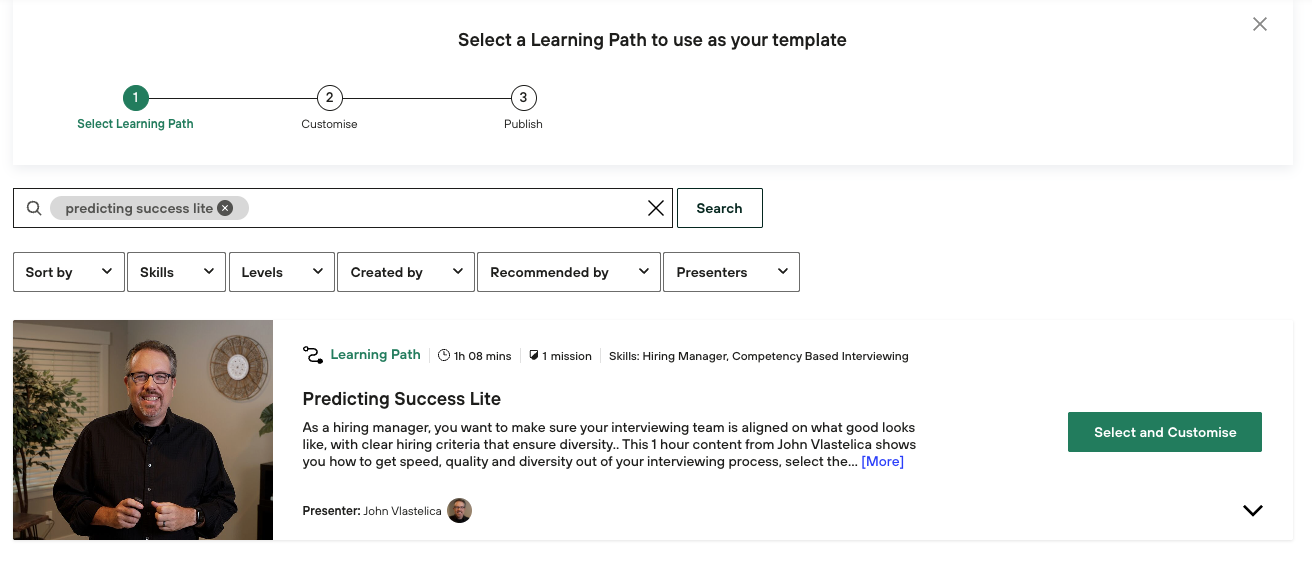The width and height of the screenshot is (1312, 568).
Task: Click Select and Customise button
Action: (1165, 432)
